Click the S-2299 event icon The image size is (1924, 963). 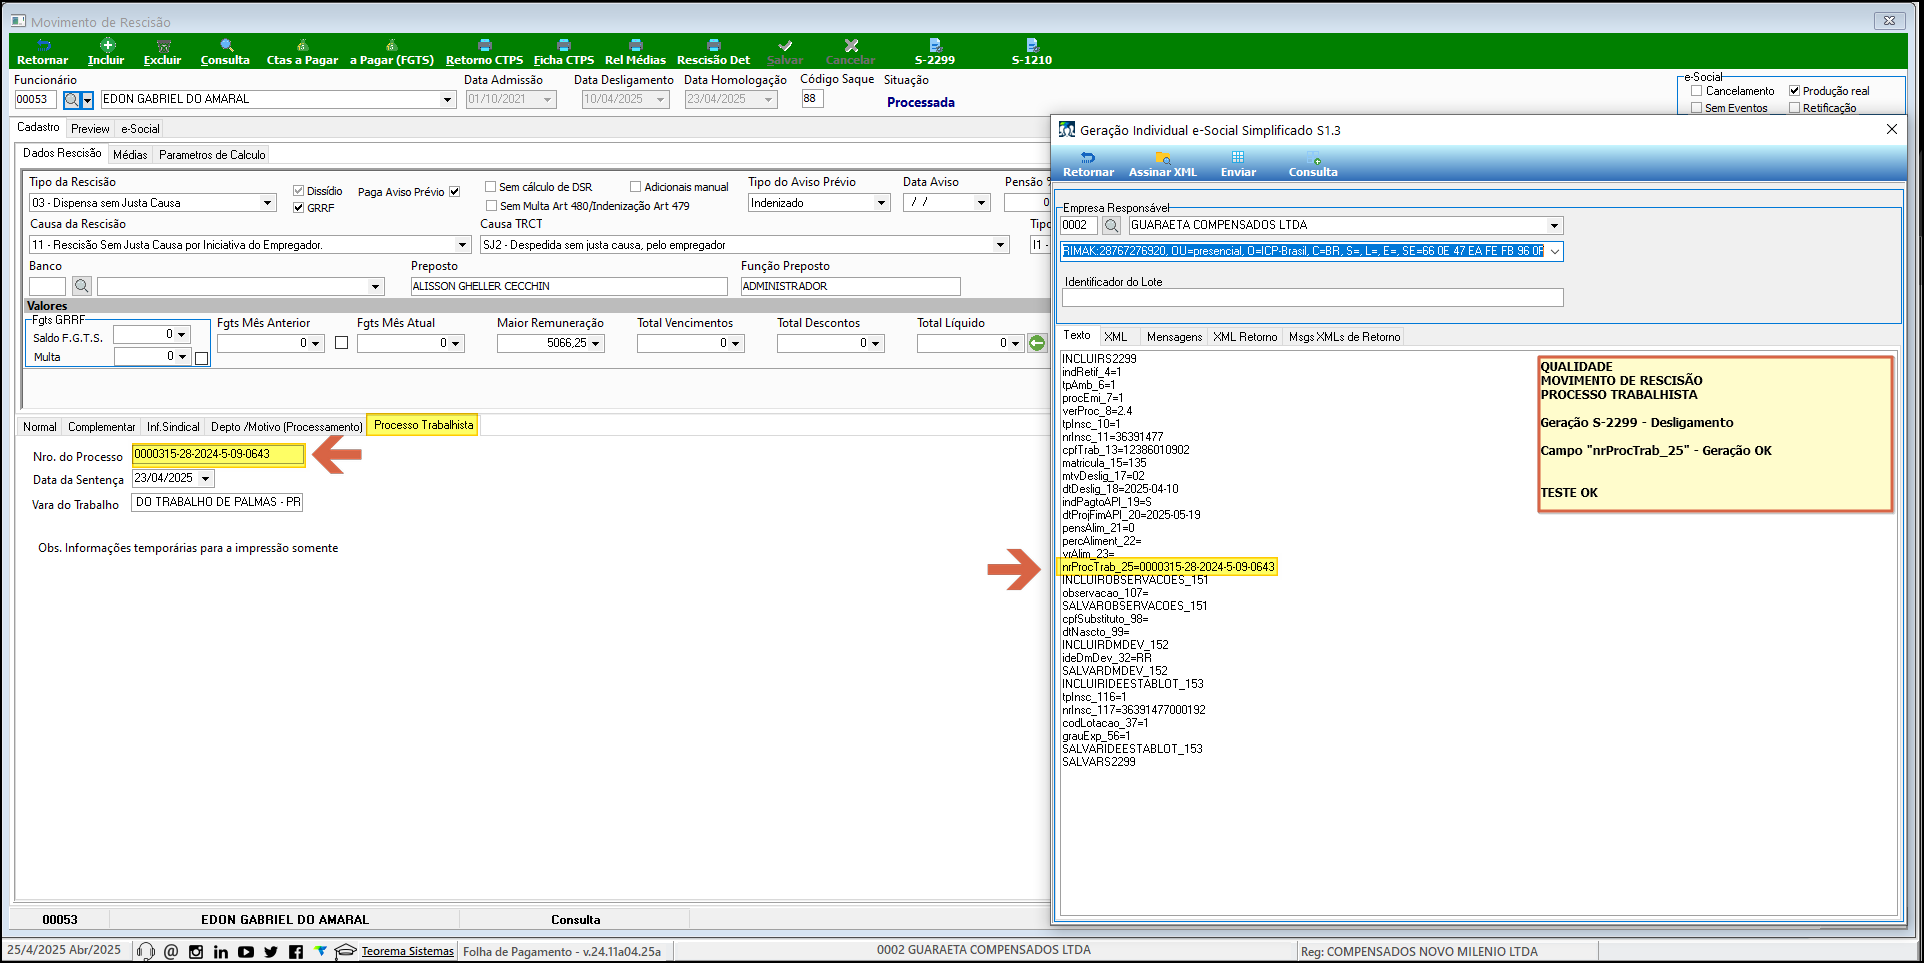click(935, 45)
